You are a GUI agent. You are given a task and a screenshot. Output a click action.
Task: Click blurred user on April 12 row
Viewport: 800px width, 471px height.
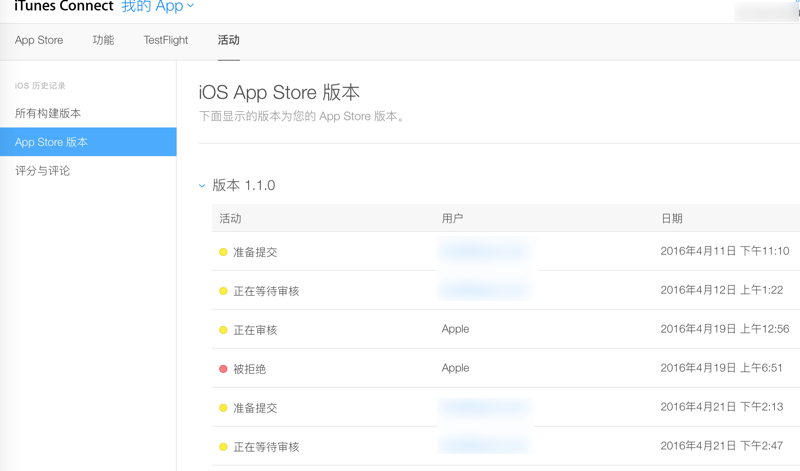pos(484,291)
